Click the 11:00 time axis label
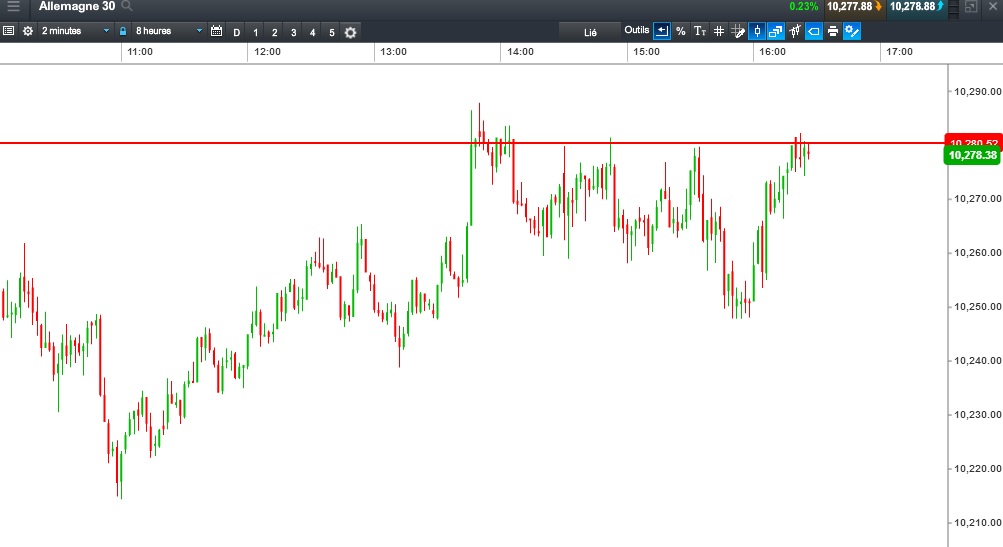Image resolution: width=1003 pixels, height=547 pixels. click(140, 52)
